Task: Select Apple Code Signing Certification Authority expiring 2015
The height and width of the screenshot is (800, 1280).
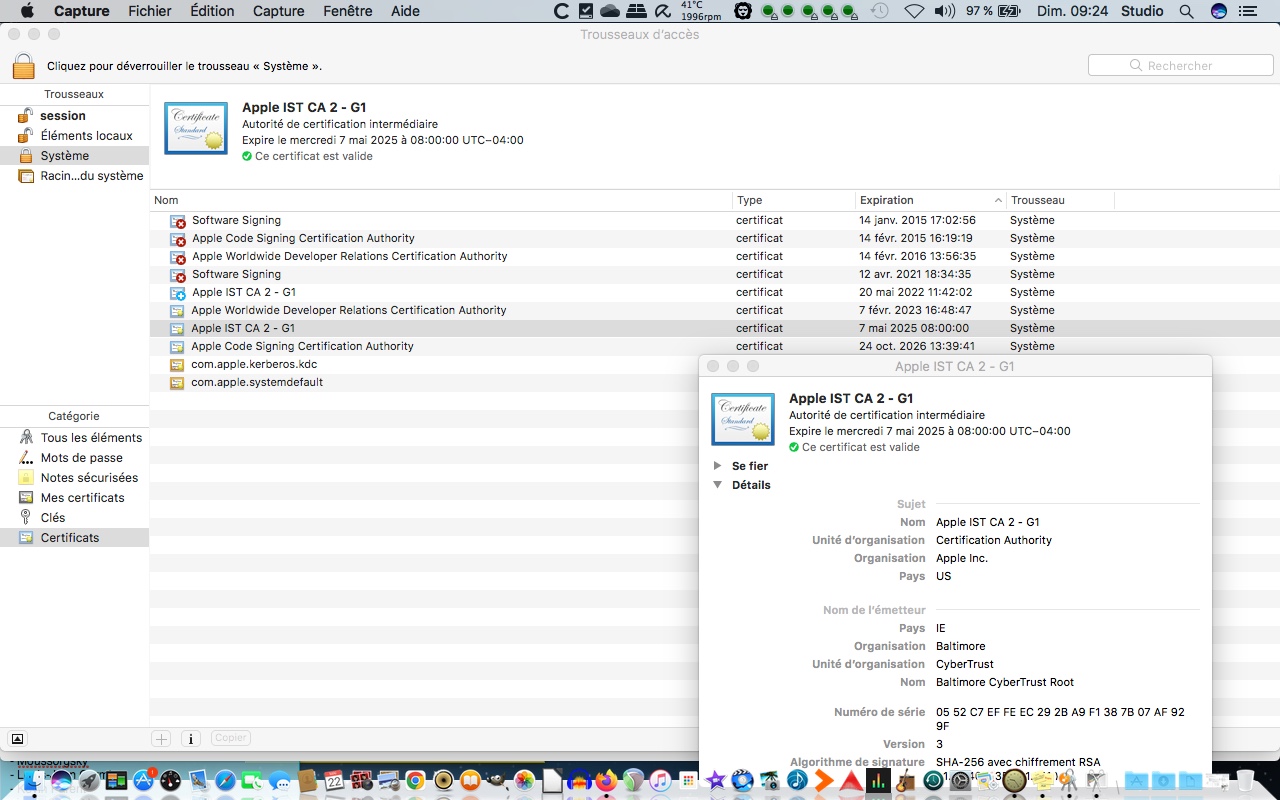Action: point(714,238)
